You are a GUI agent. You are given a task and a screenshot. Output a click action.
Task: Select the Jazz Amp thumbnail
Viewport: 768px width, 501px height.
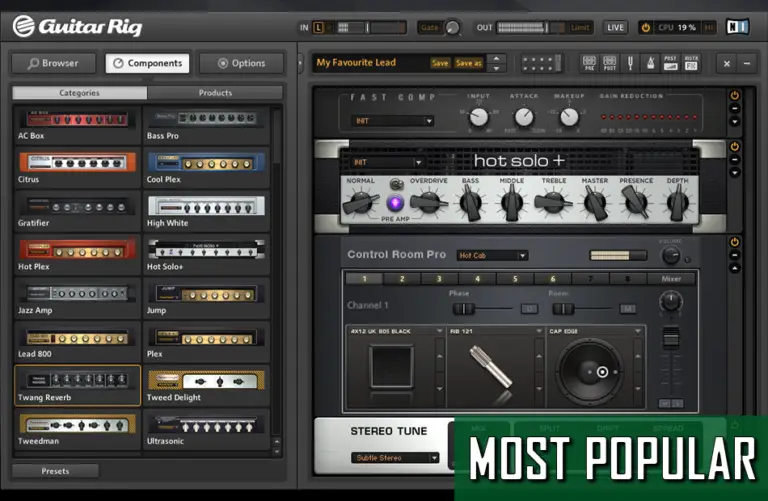(x=77, y=299)
